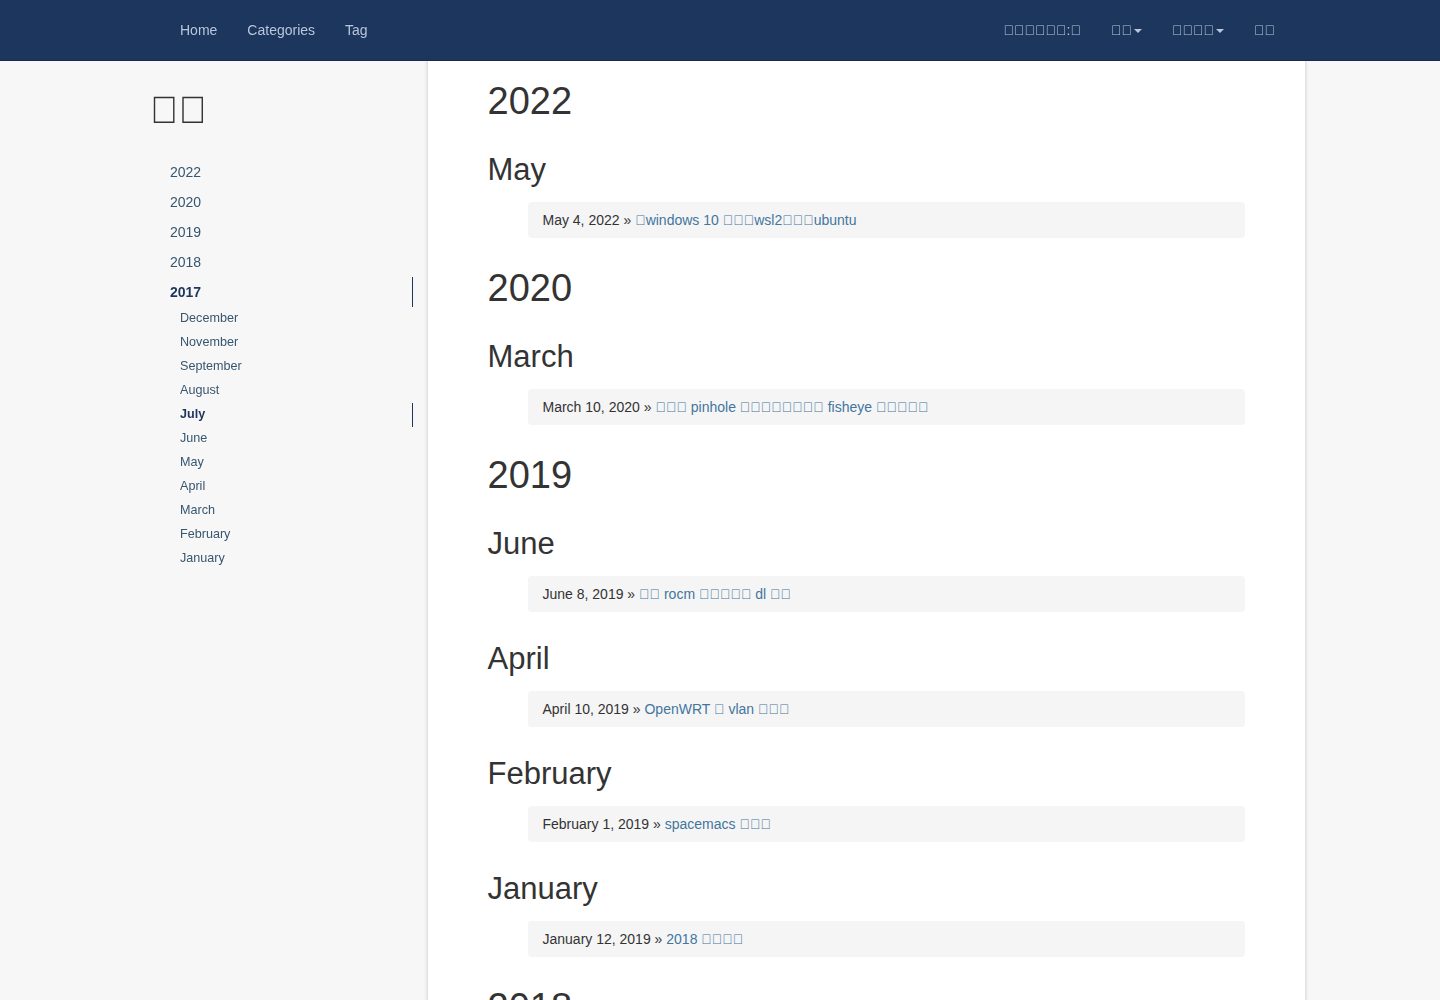Open Categories in the top navbar
This screenshot has width=1440, height=1000.
coord(281,30)
